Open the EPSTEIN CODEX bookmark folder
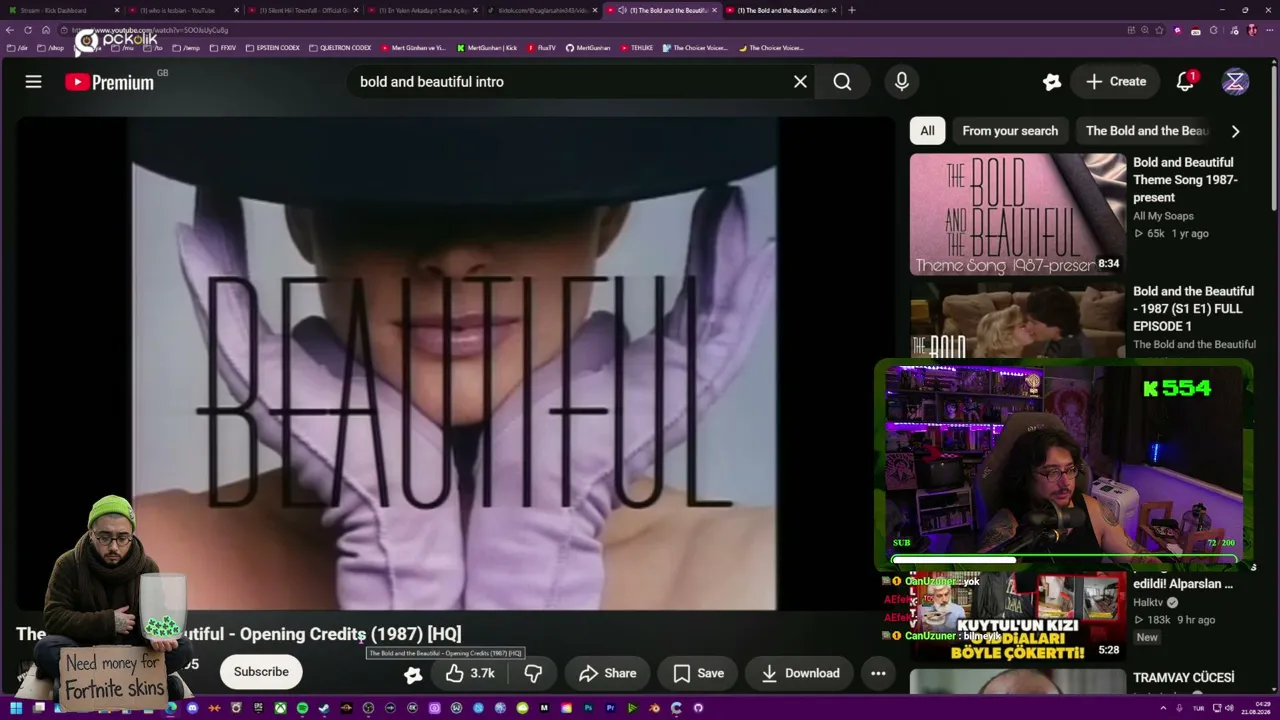 pyautogui.click(x=272, y=48)
